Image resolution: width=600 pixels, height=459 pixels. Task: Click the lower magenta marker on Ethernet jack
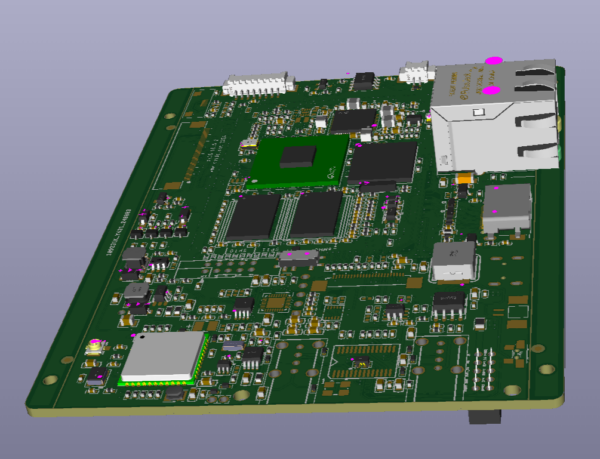(490, 91)
